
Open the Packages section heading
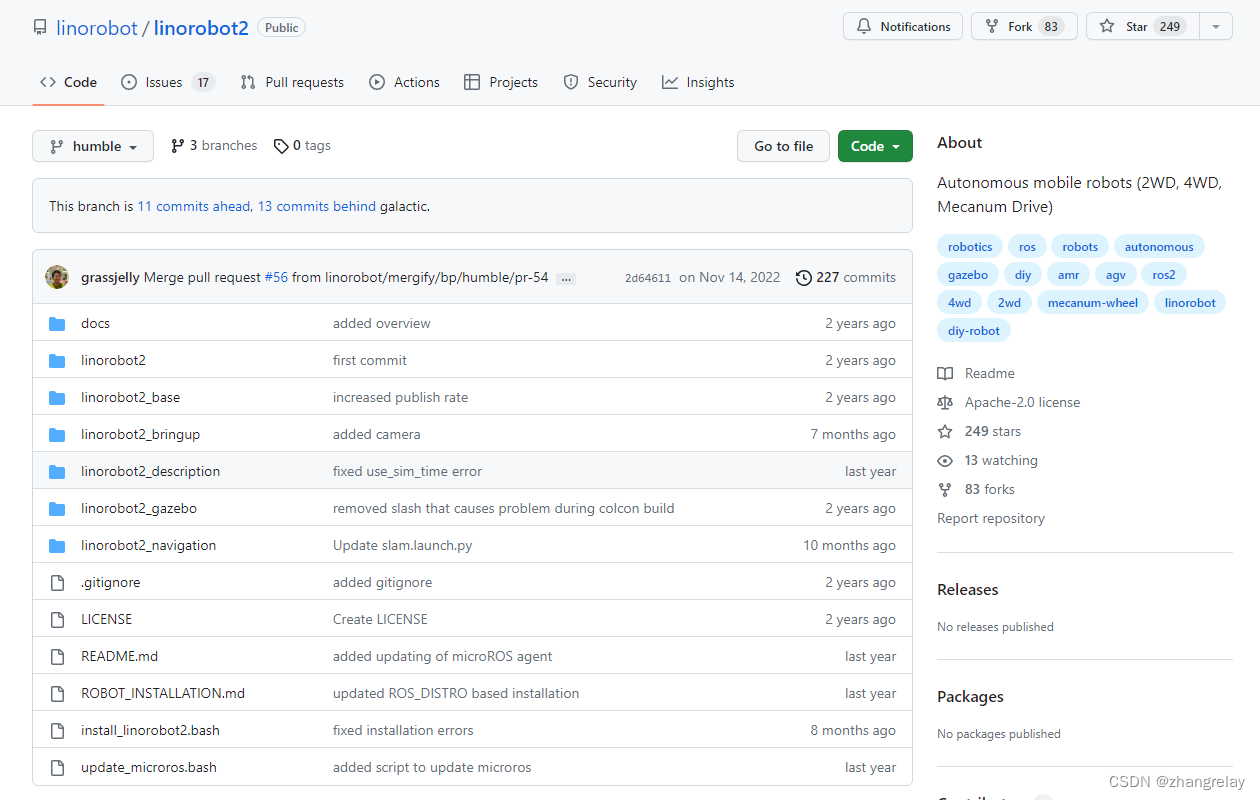pyautogui.click(x=970, y=697)
